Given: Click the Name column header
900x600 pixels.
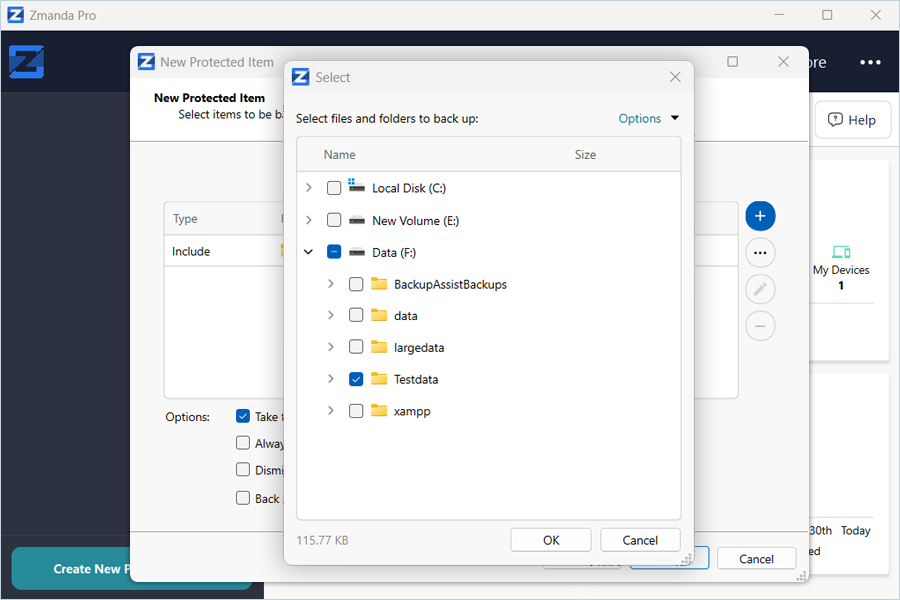Looking at the screenshot, I should pos(340,155).
